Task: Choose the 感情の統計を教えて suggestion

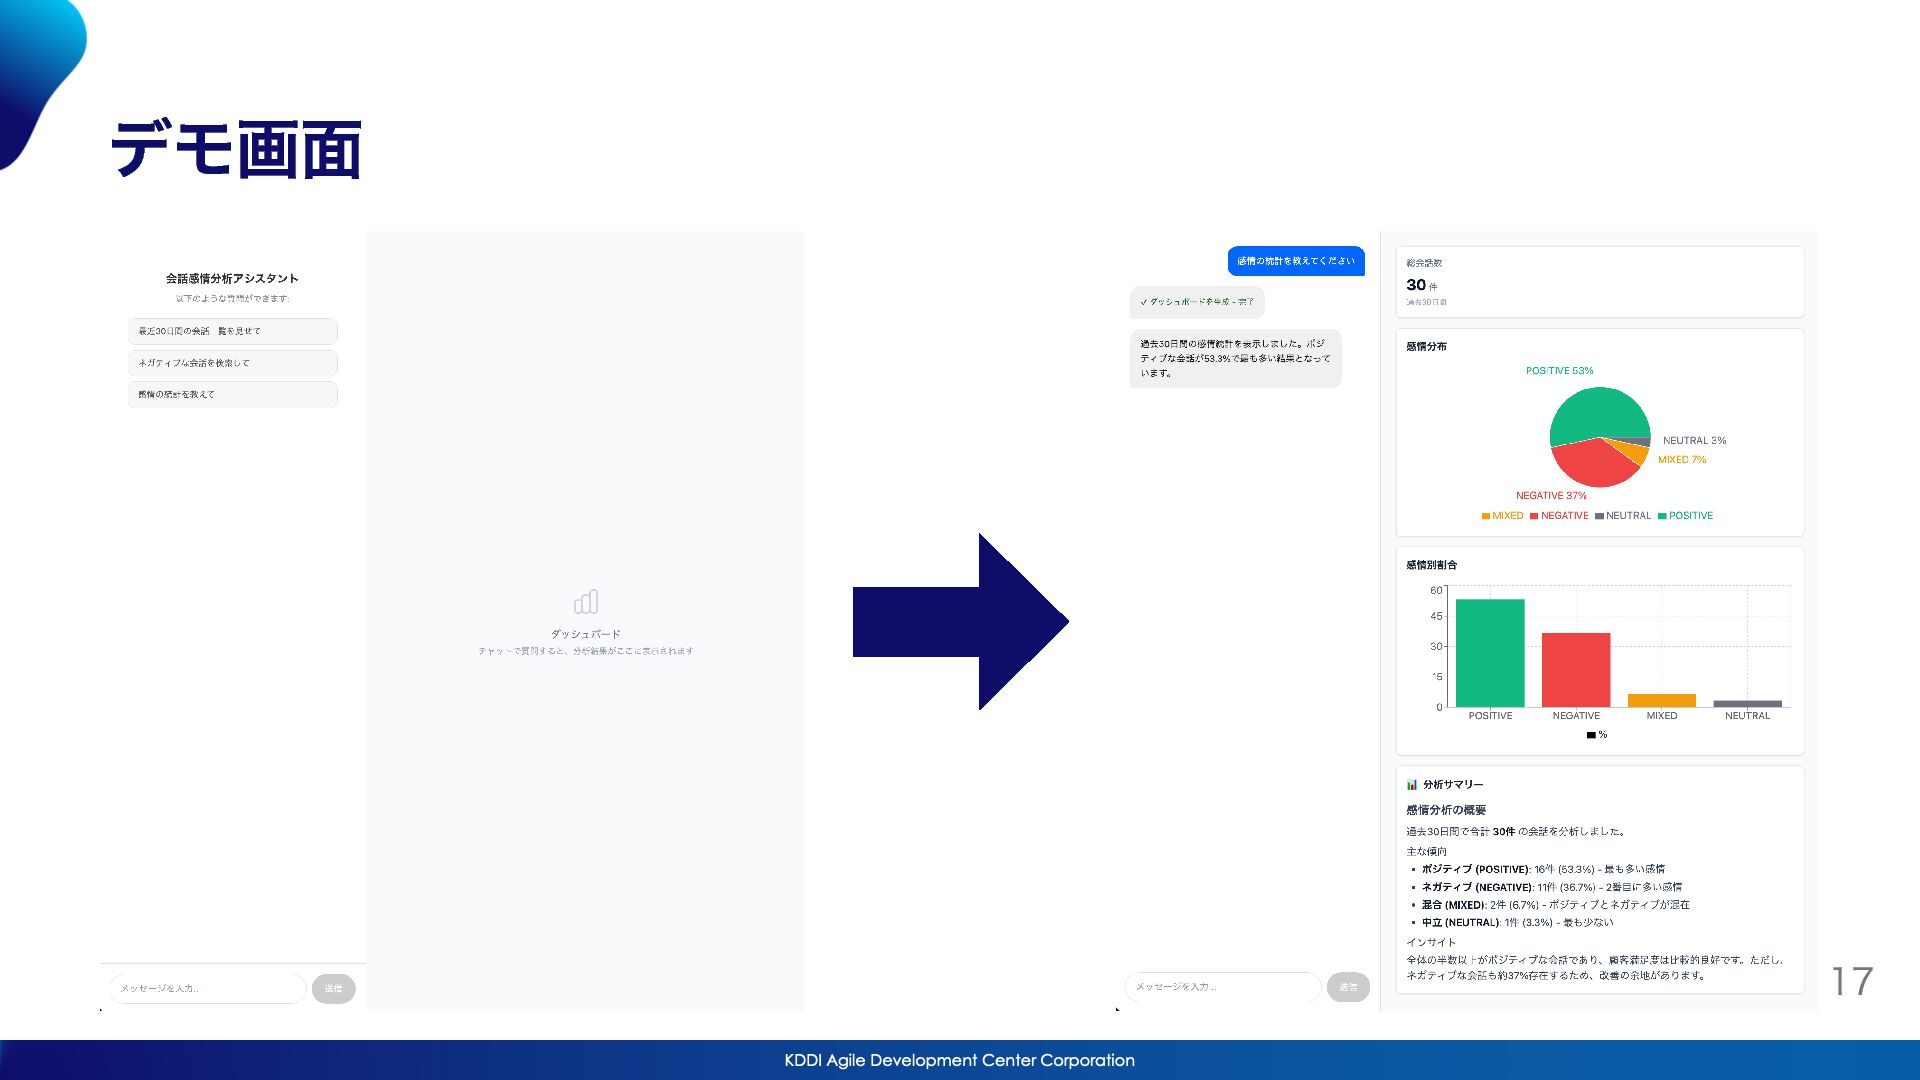Action: pos(232,394)
